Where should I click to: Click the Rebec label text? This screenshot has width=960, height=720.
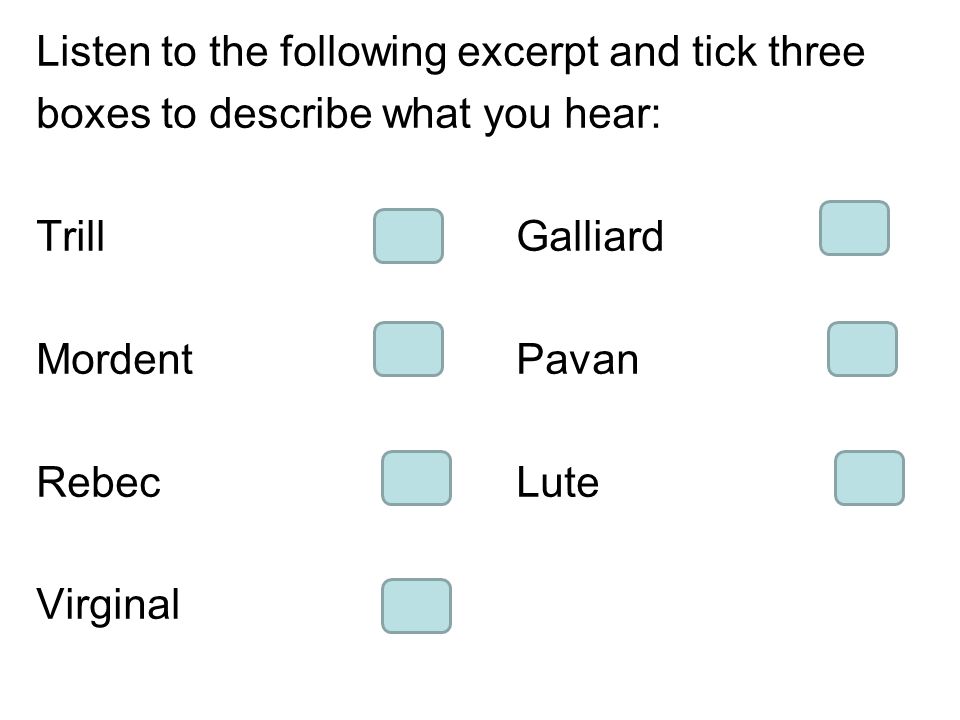point(99,482)
